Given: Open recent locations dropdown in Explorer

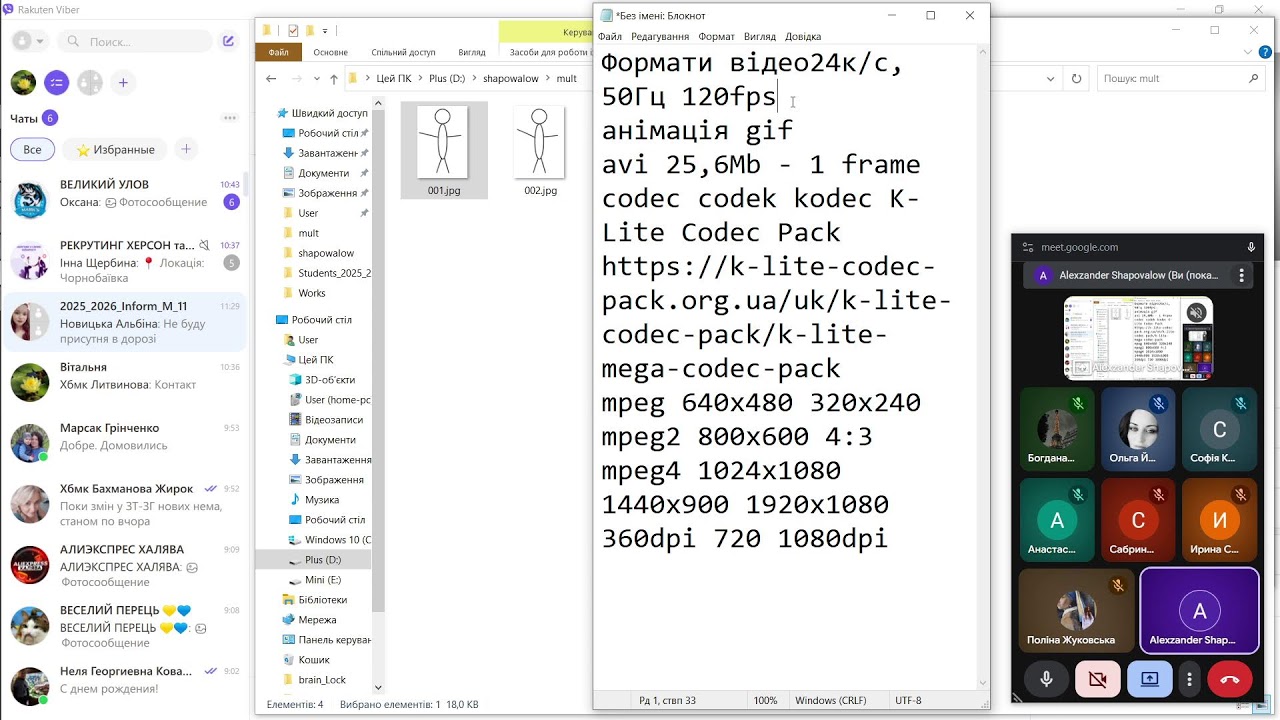Looking at the screenshot, I should (x=317, y=78).
